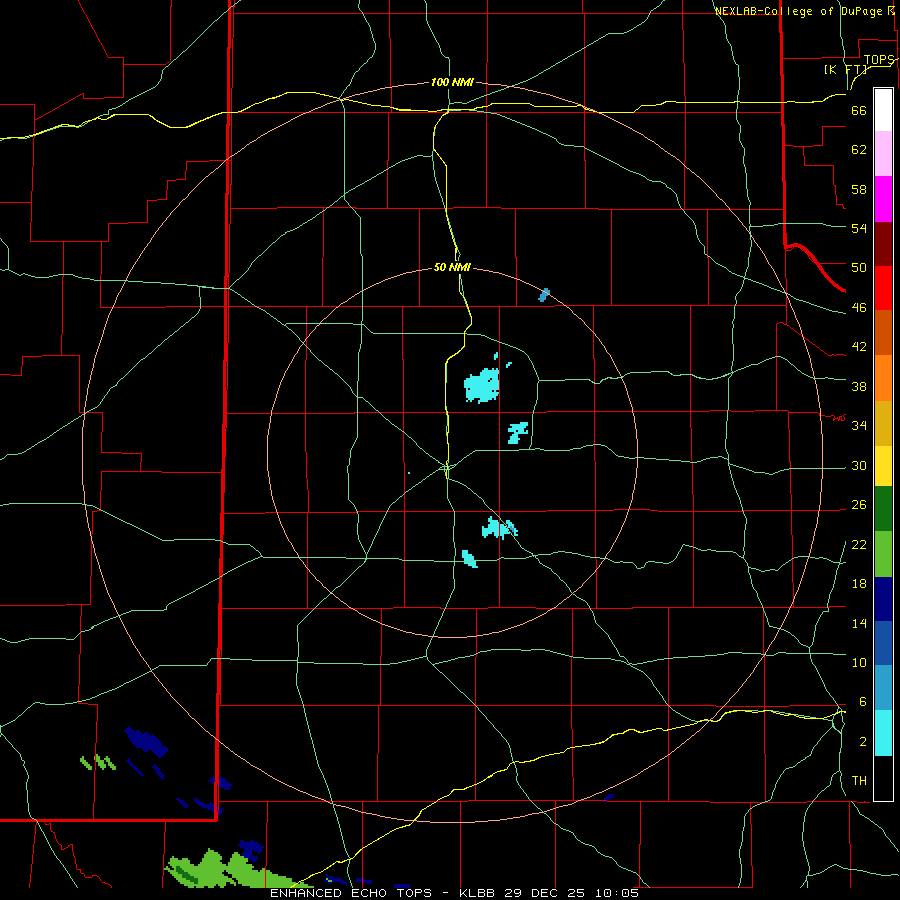
Task: Click the "14" scale value
Action: point(859,623)
